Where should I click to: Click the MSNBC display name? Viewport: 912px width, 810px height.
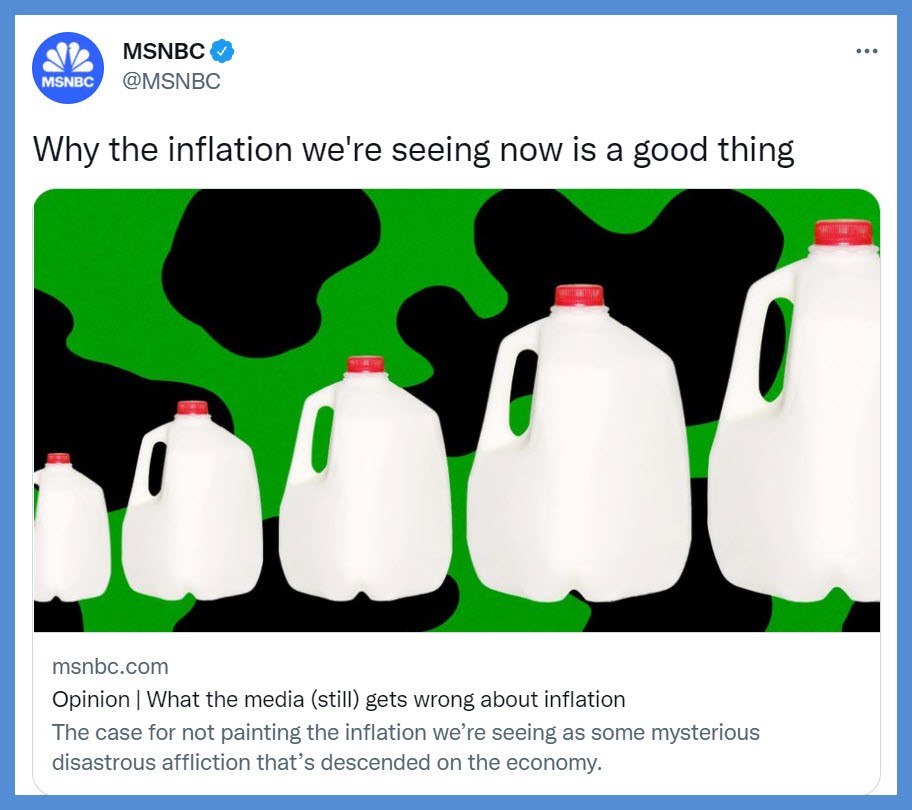click(x=163, y=51)
